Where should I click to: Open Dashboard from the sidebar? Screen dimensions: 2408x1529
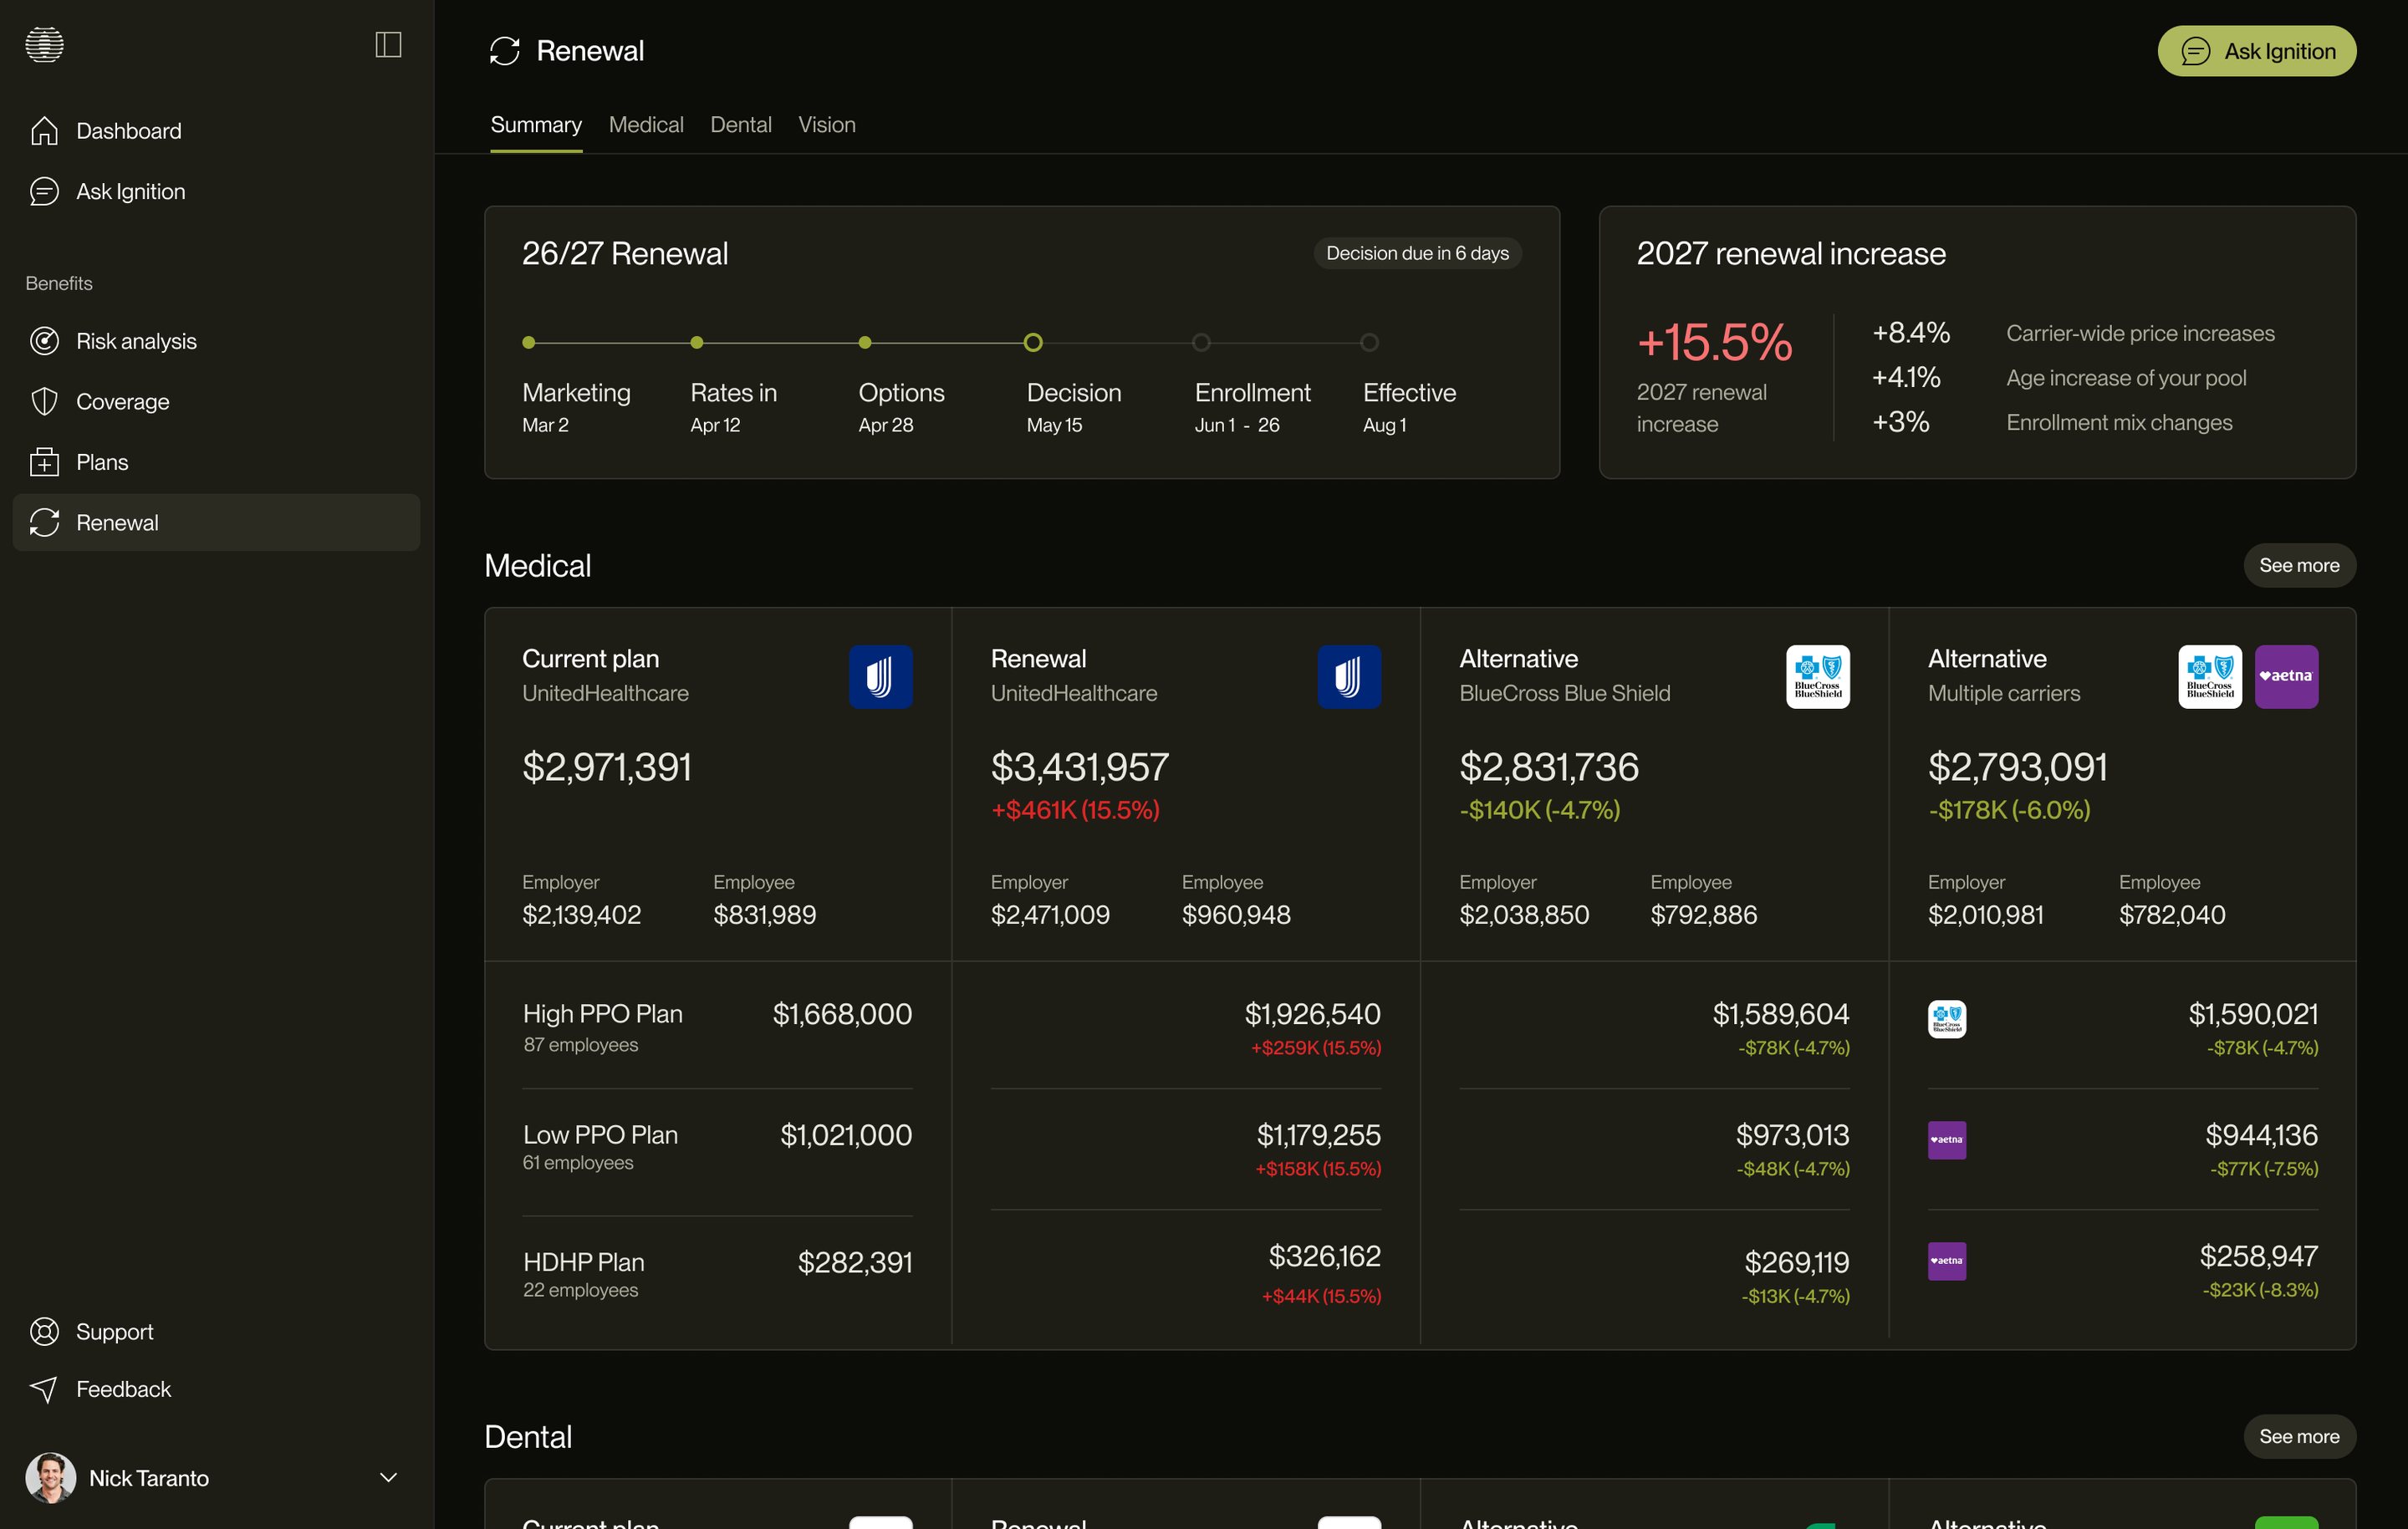pos(216,131)
